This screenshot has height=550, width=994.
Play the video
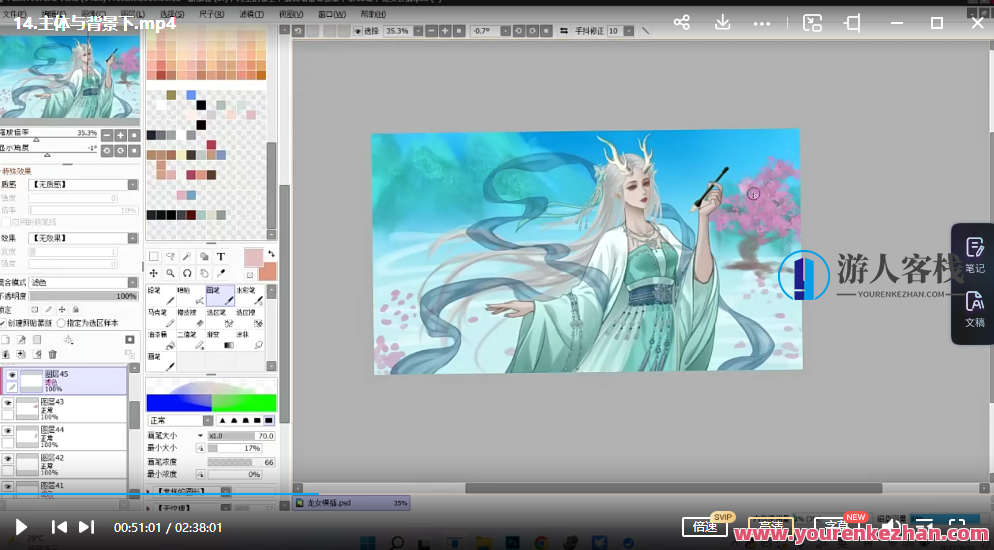(x=21, y=527)
